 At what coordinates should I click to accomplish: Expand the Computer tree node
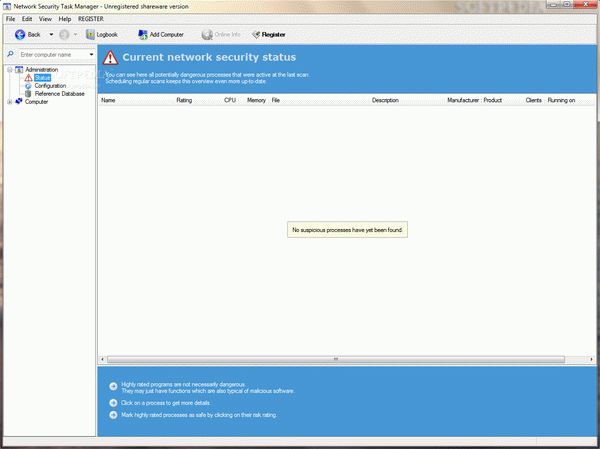coord(10,102)
